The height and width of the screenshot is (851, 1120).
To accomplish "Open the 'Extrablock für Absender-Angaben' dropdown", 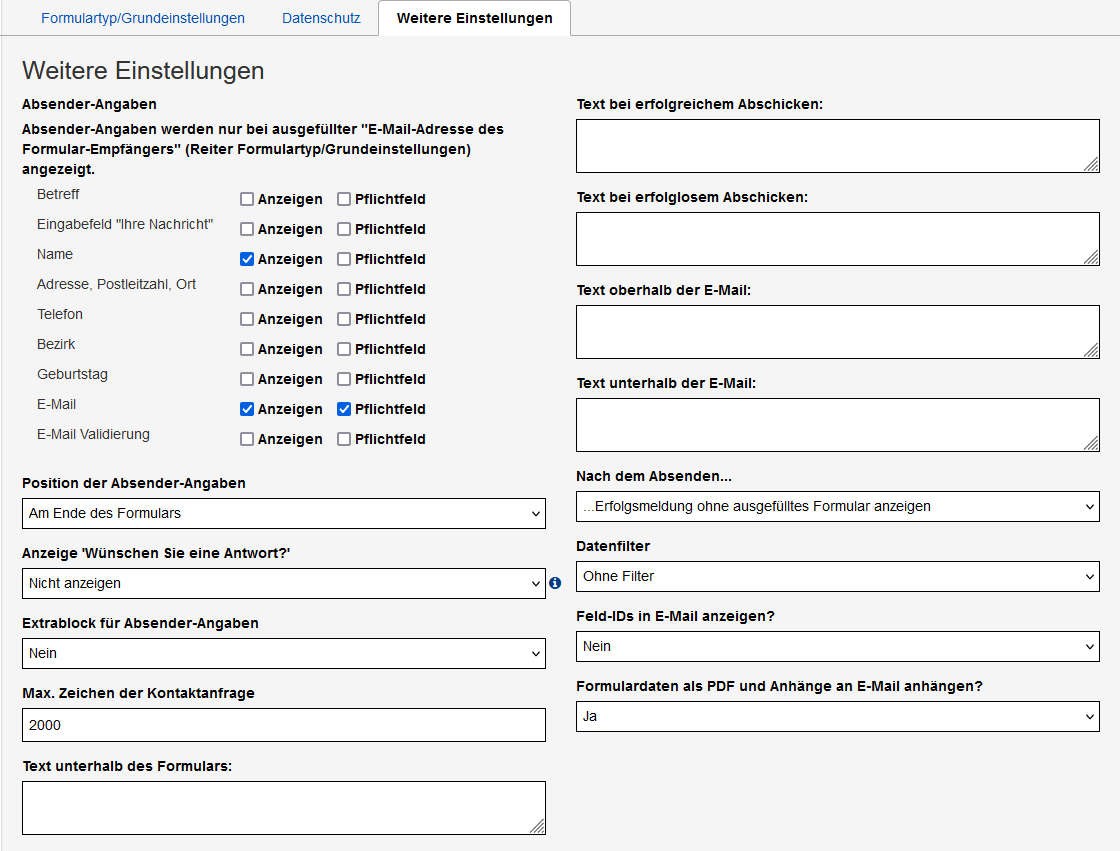I will [x=283, y=653].
